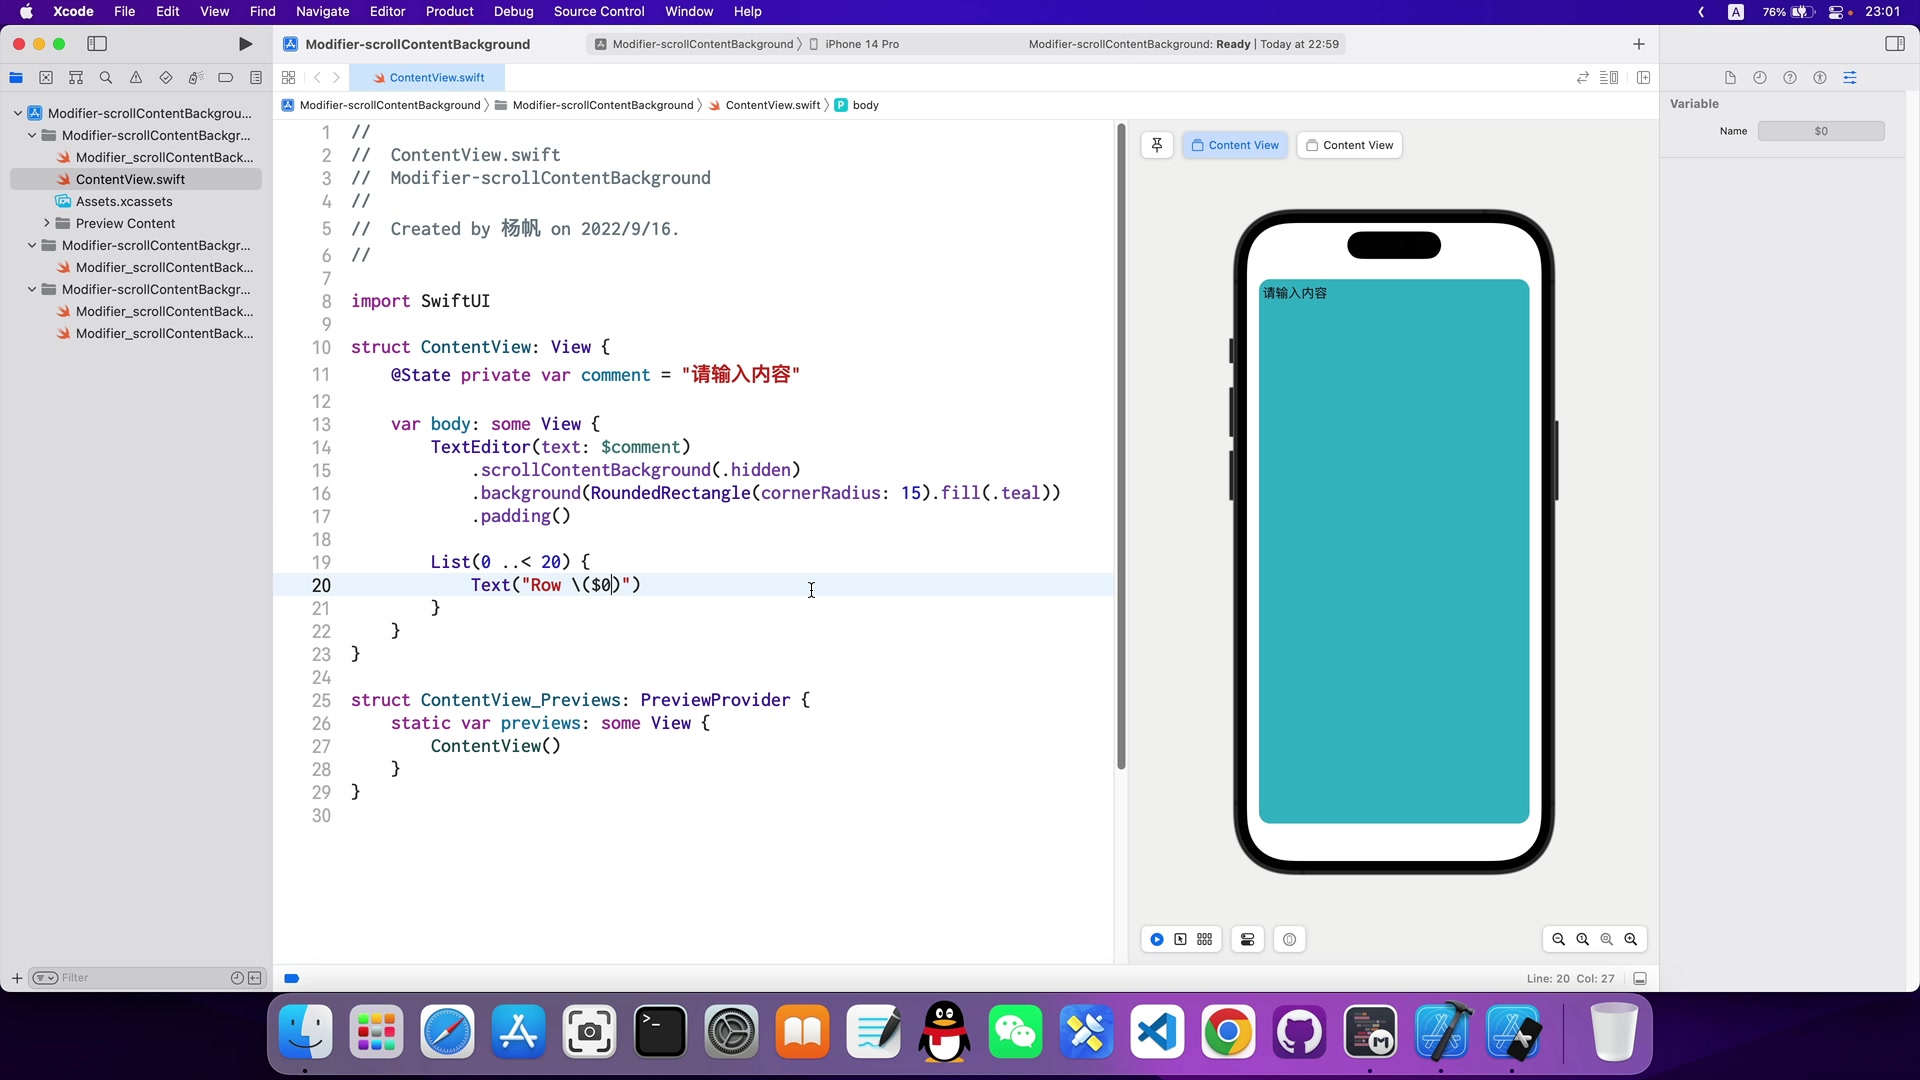
Task: Open the Debug navigator
Action: (x=196, y=78)
